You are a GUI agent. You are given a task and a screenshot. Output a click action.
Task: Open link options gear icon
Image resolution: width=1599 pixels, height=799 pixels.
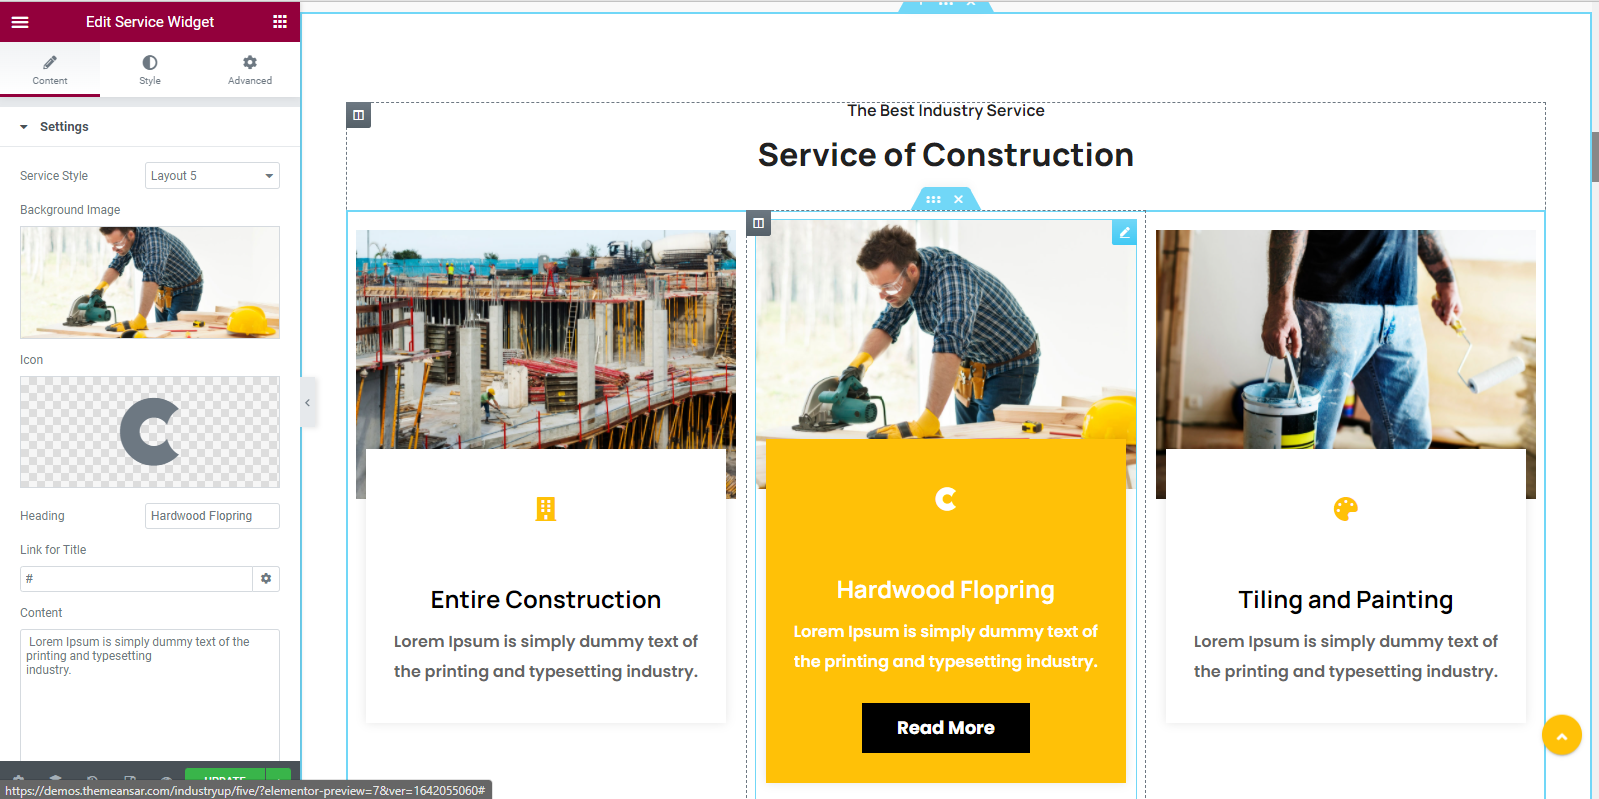click(266, 579)
